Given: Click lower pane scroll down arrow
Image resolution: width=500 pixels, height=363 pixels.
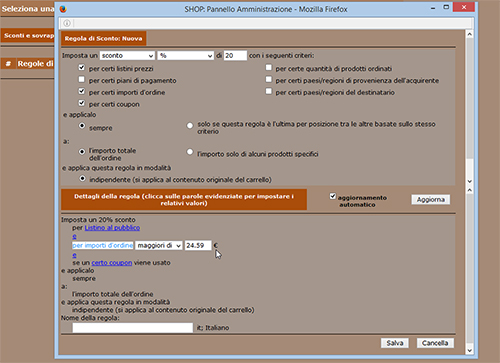Looking at the screenshot, I should point(469,351).
